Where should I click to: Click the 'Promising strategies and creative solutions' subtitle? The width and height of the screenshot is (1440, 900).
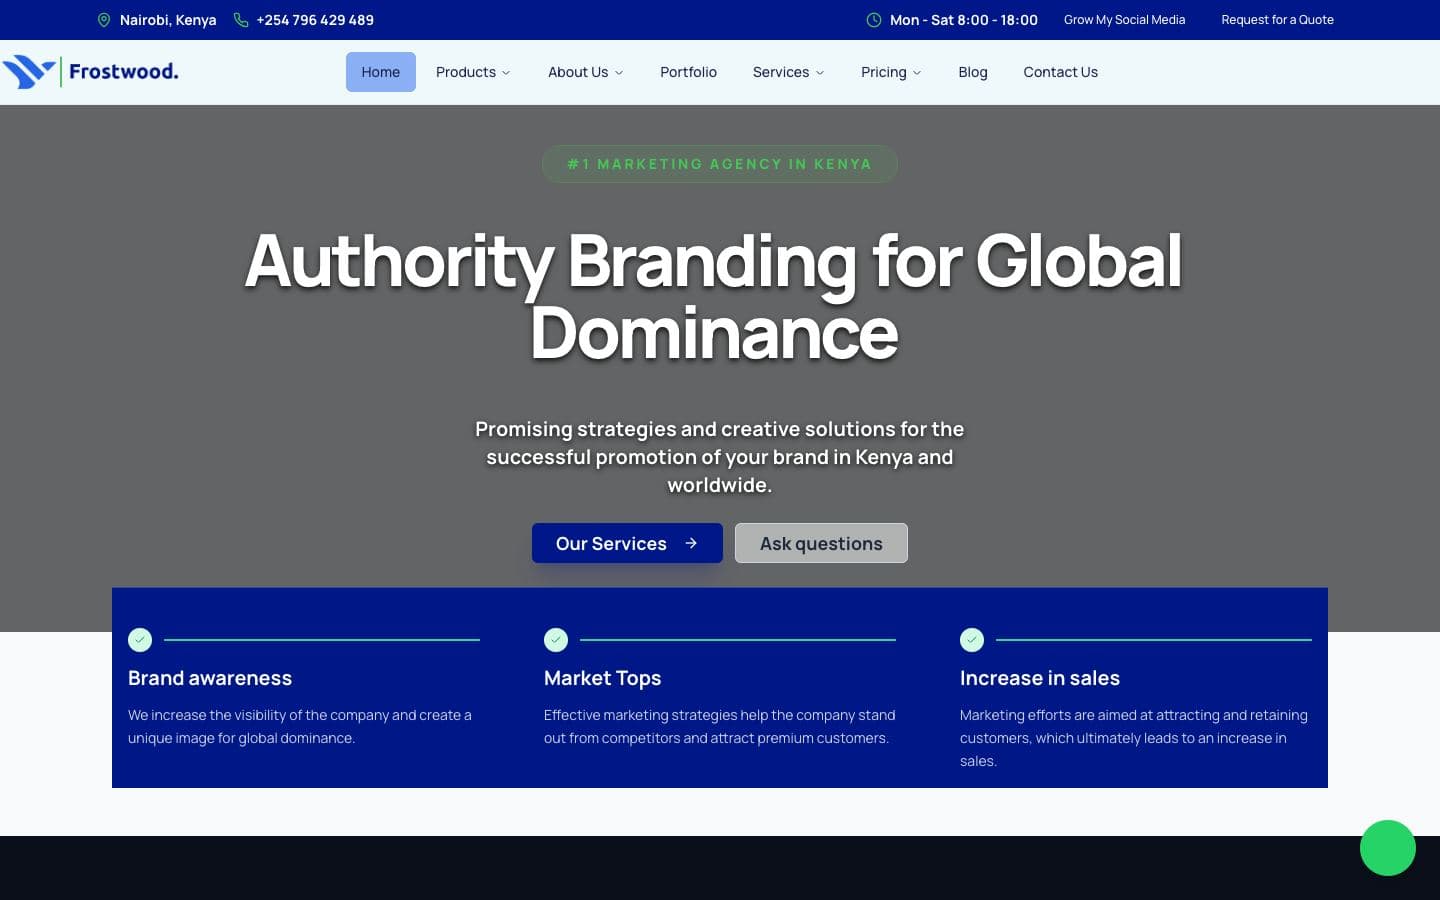click(x=720, y=457)
